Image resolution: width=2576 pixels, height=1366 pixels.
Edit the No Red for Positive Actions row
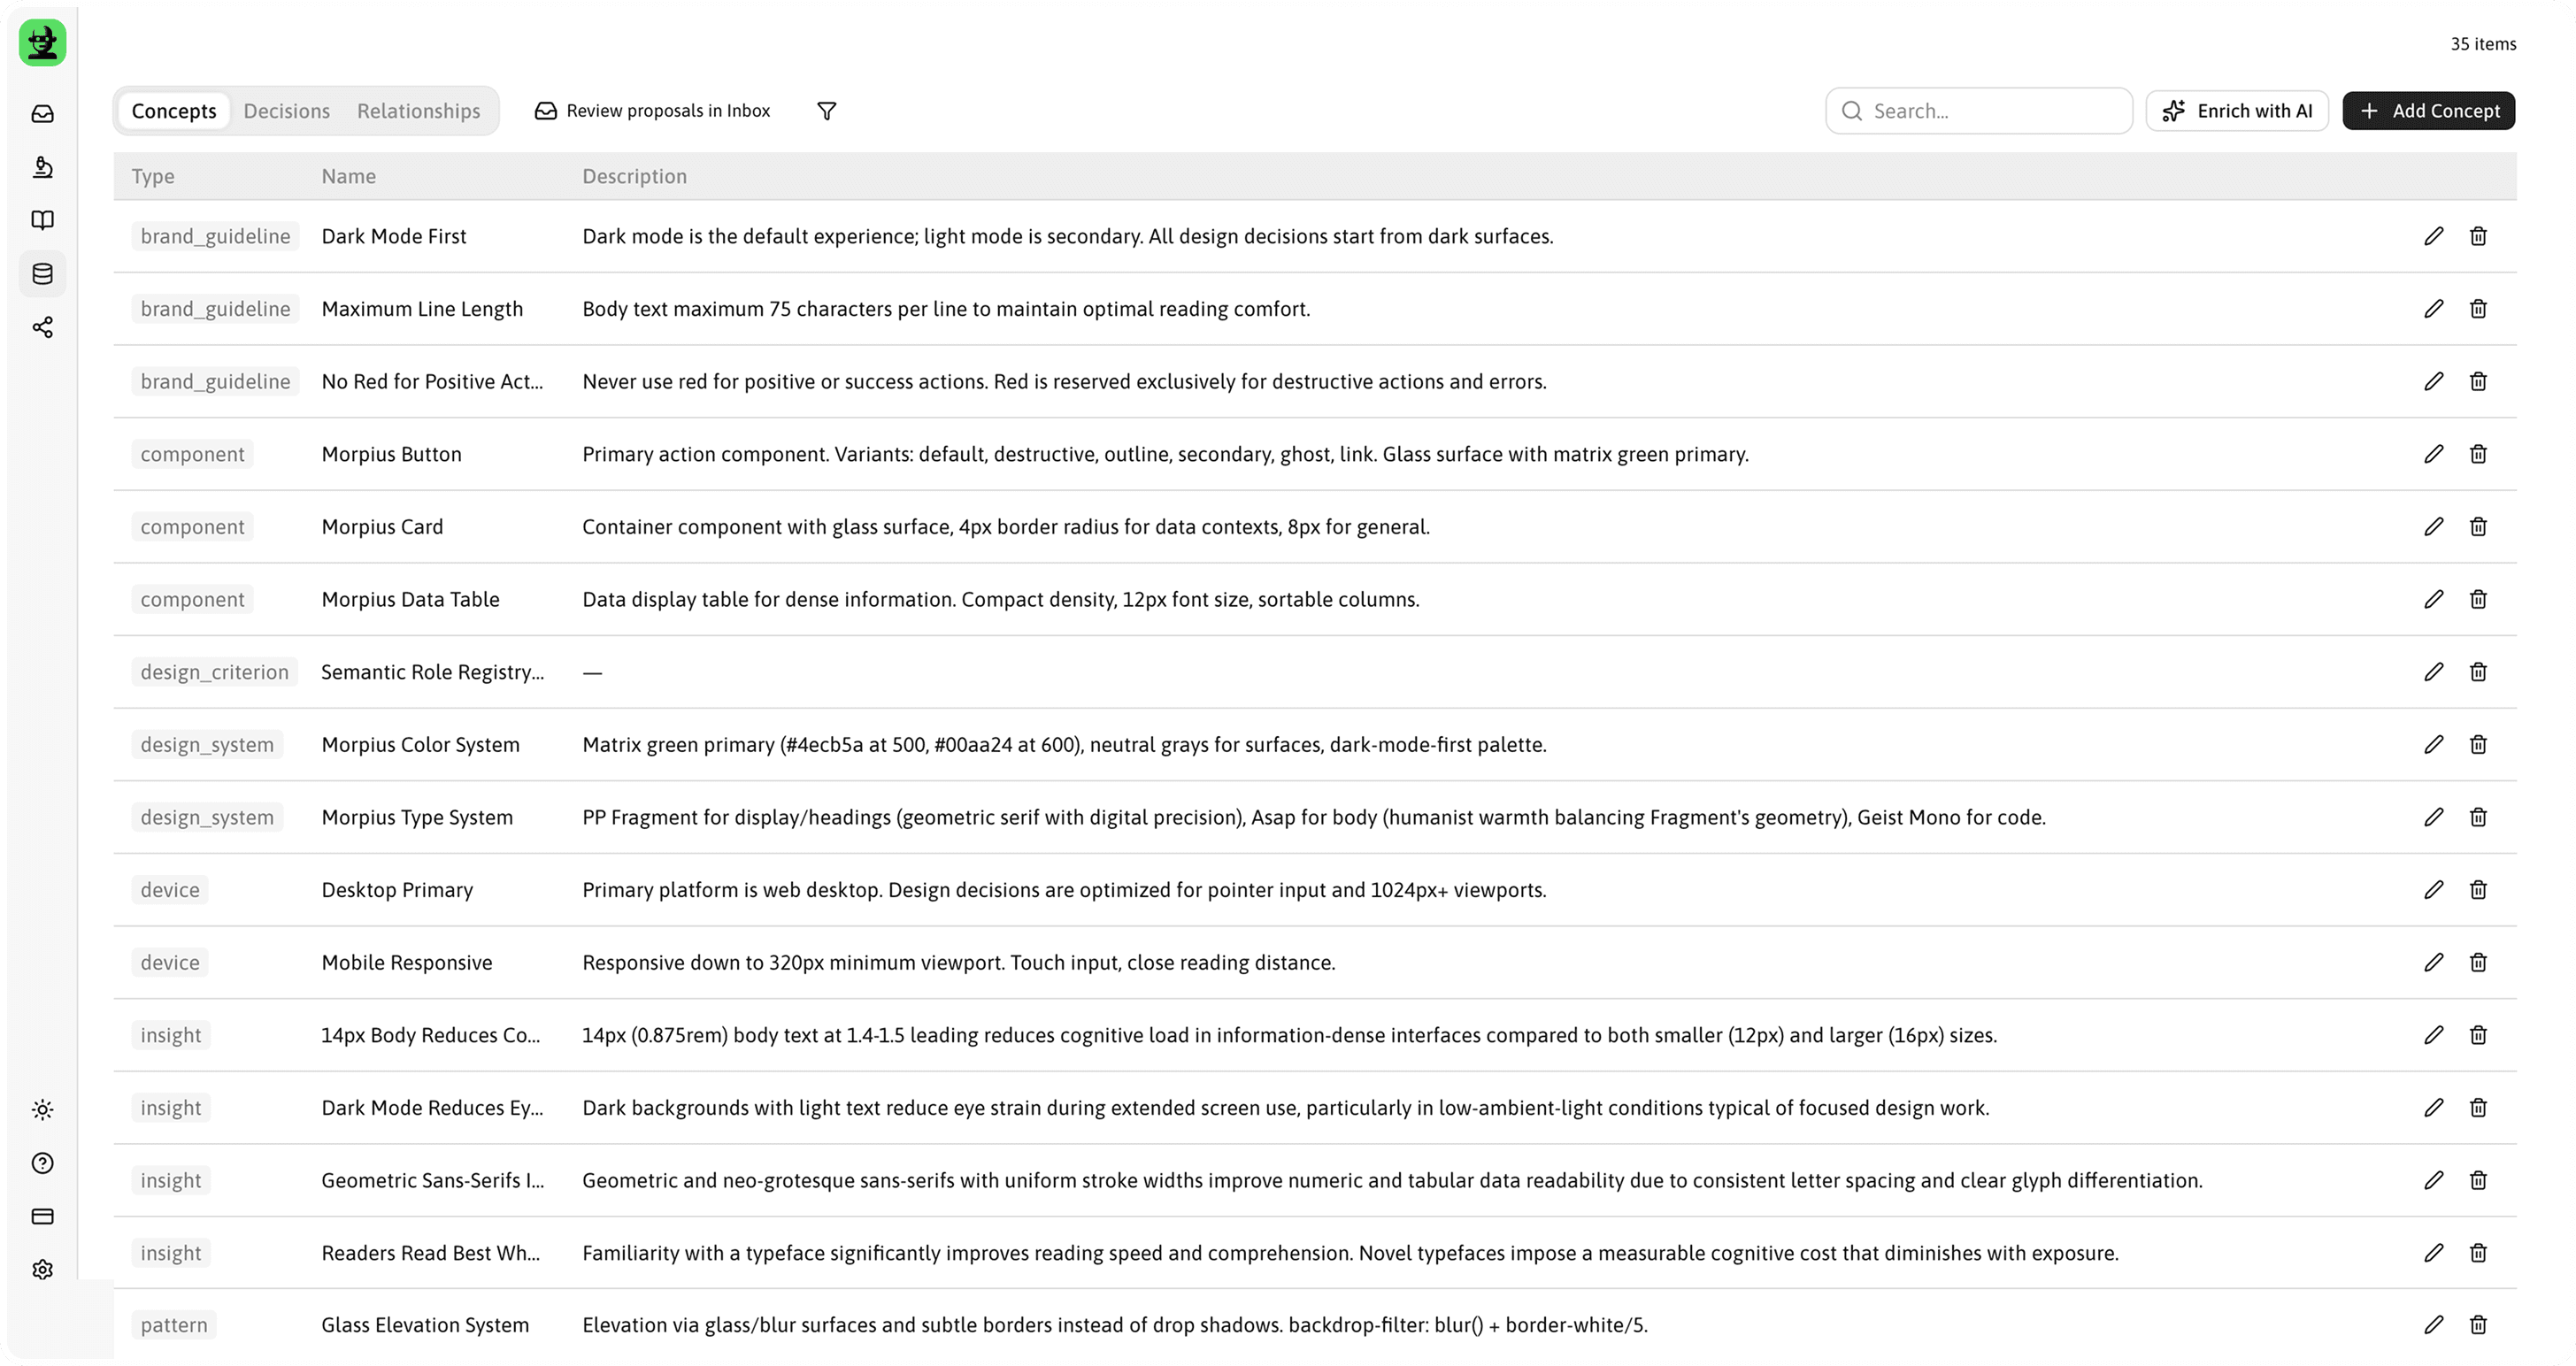[2434, 381]
